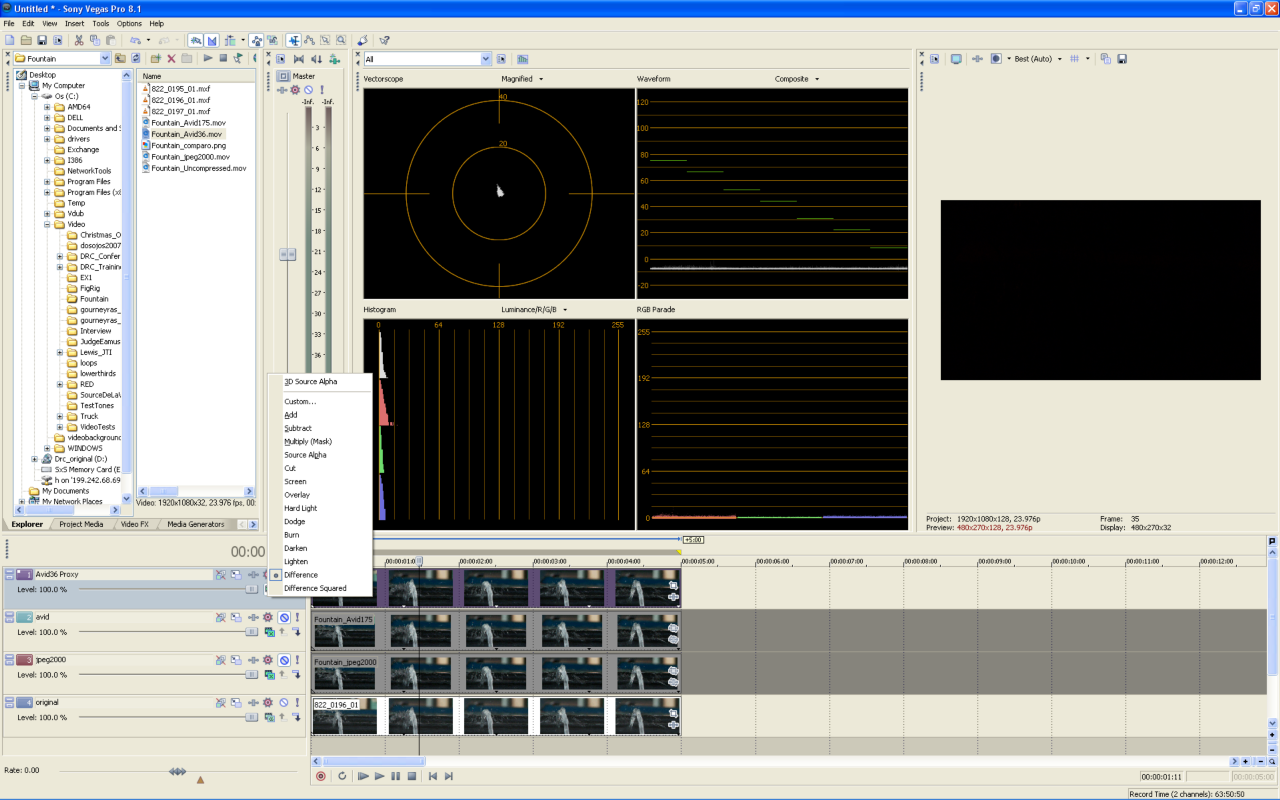Screen dimensions: 1280x800
Task: Toggle solo on the avid track
Action: point(297,618)
